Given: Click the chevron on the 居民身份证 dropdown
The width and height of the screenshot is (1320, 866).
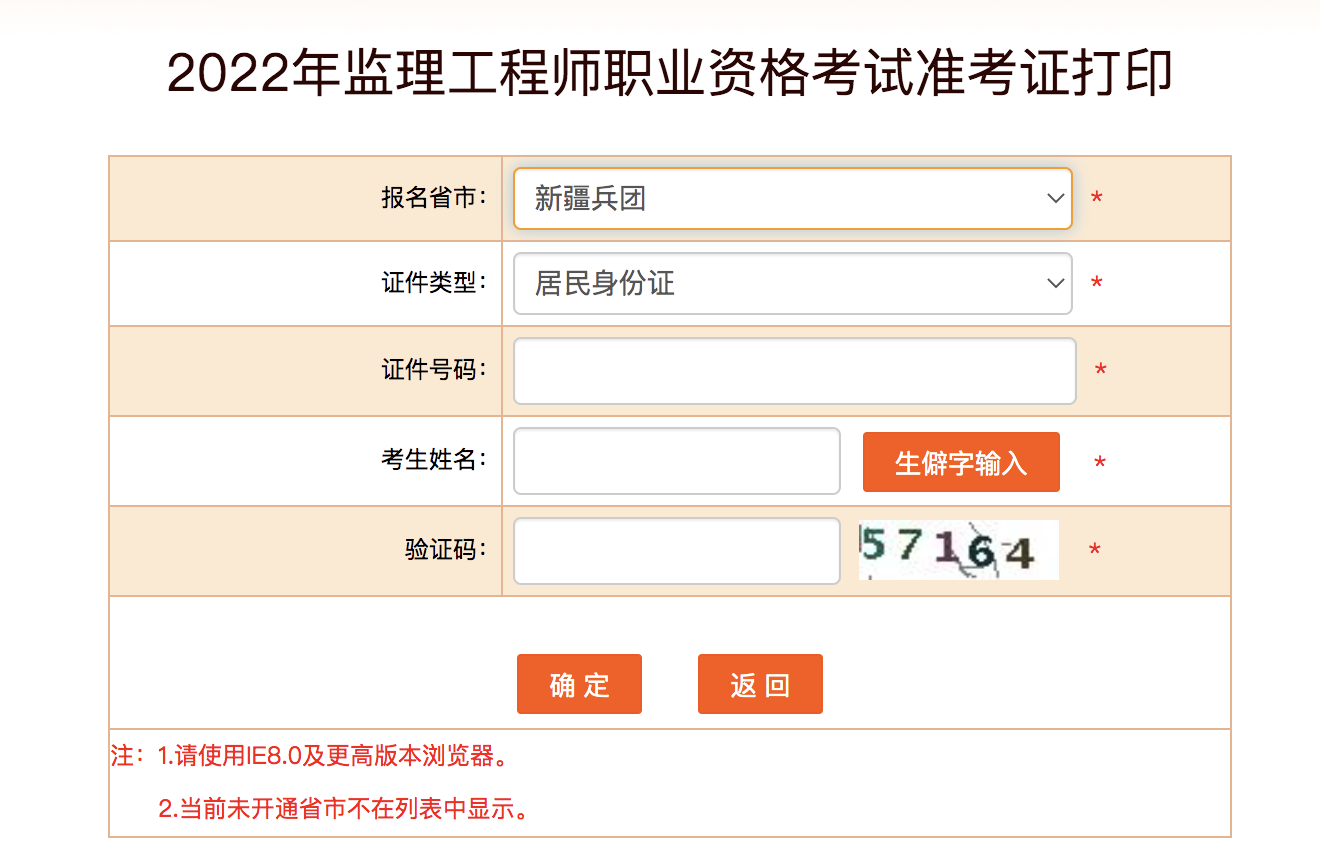Looking at the screenshot, I should click(1055, 283).
